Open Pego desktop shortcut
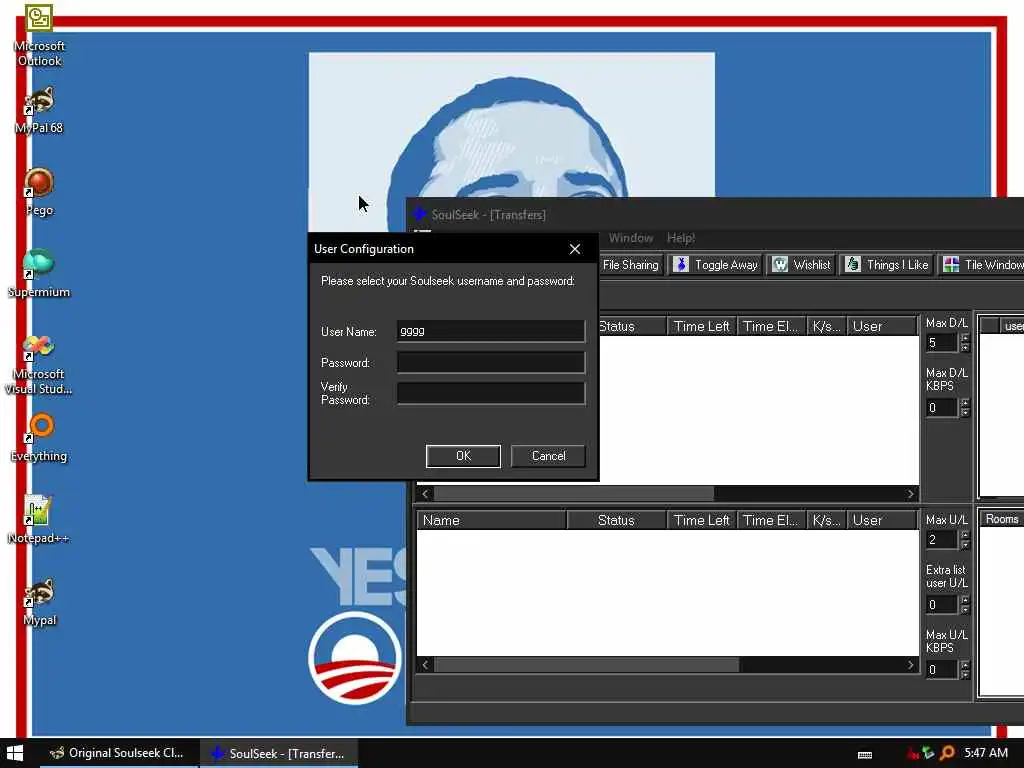Screen dimensions: 1024x768 (39, 193)
